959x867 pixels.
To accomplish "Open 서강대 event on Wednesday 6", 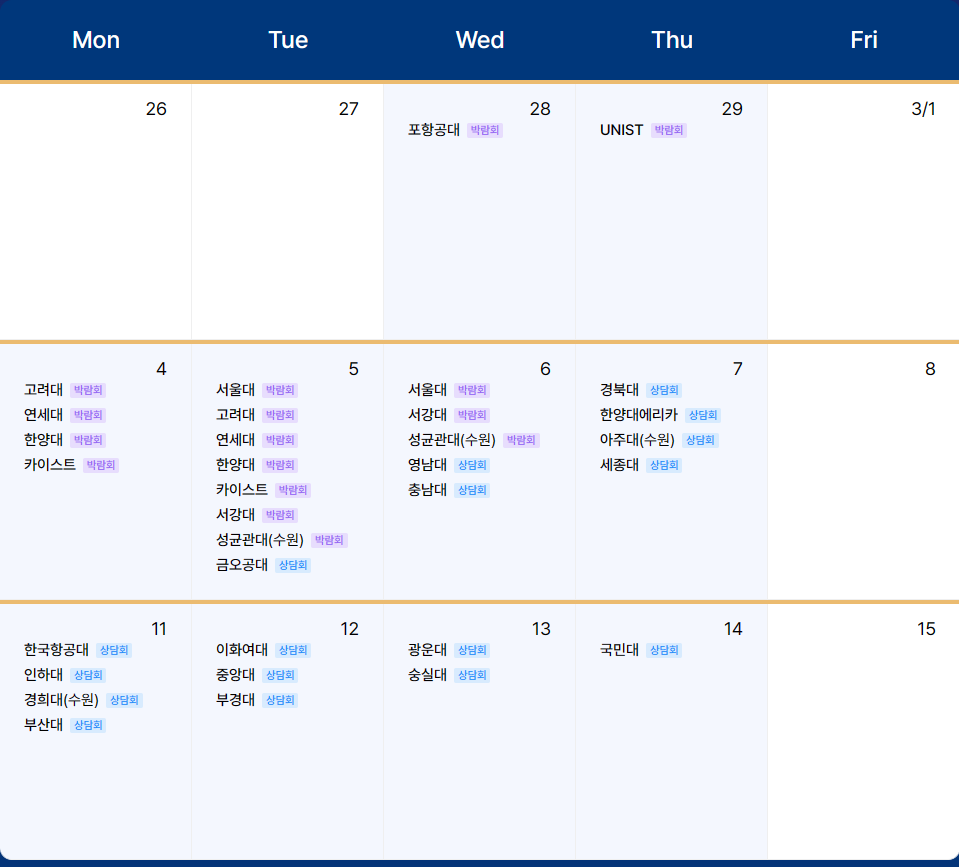I will (428, 415).
